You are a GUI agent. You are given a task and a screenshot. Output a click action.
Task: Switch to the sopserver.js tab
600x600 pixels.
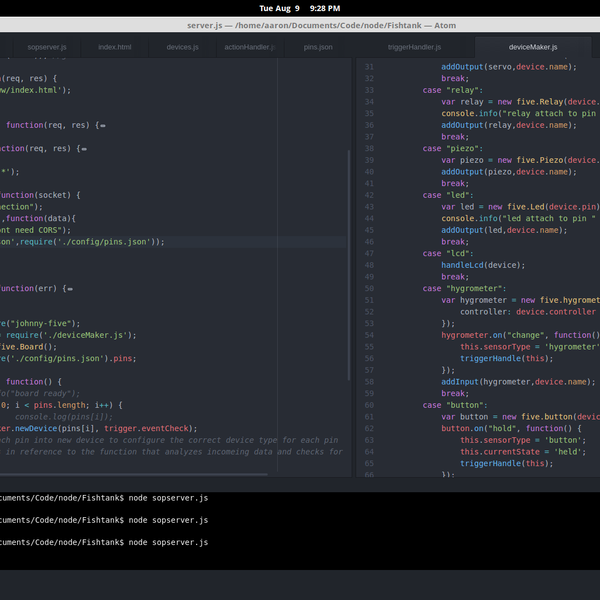click(47, 47)
